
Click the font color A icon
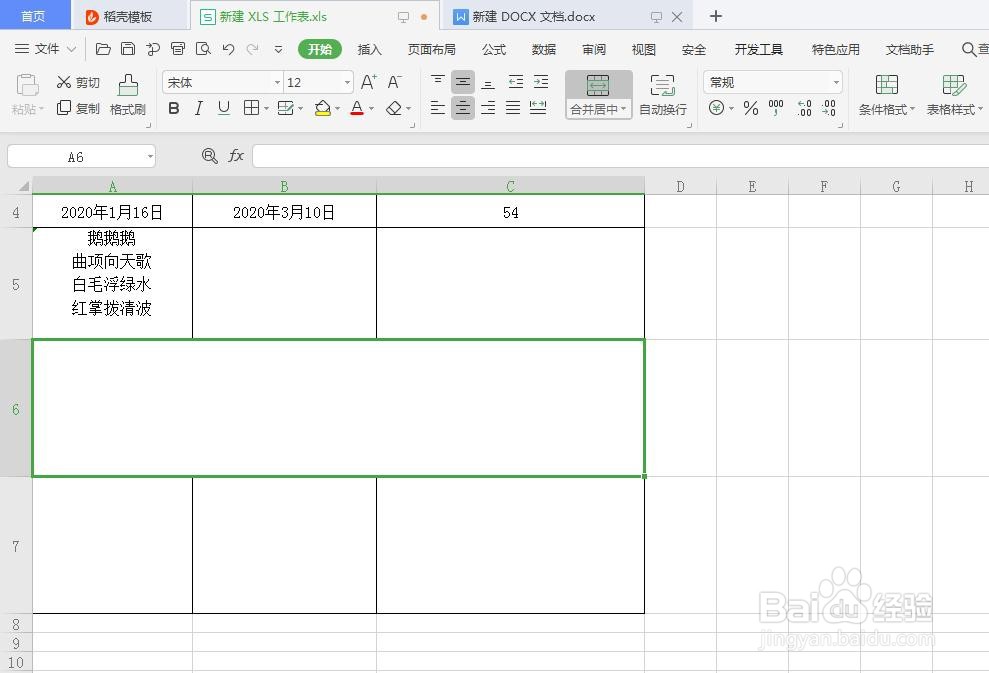[x=357, y=108]
